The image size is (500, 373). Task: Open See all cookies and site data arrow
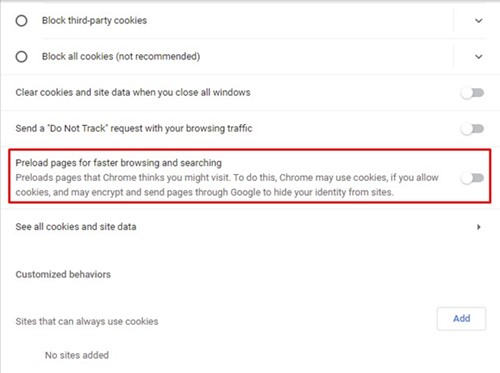pos(479,227)
